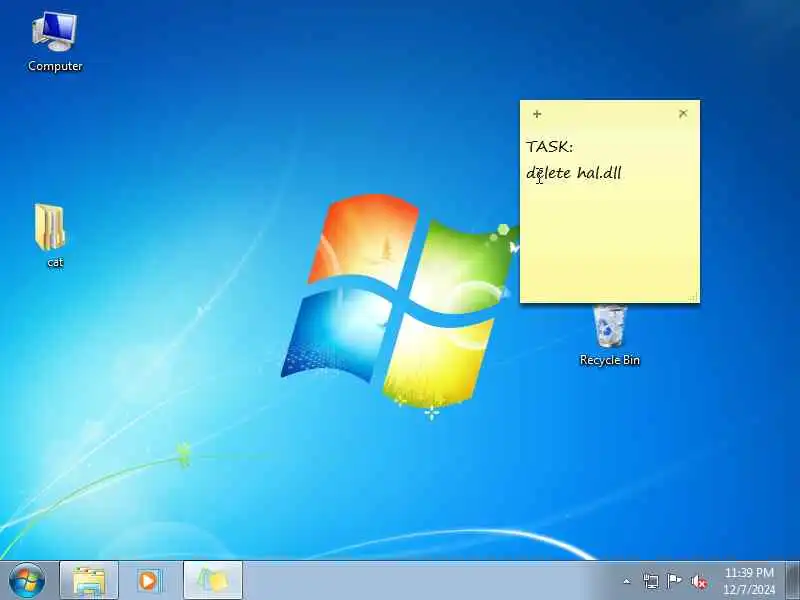Select the Recycle Bin icon
This screenshot has width=800, height=600.
pos(610,336)
